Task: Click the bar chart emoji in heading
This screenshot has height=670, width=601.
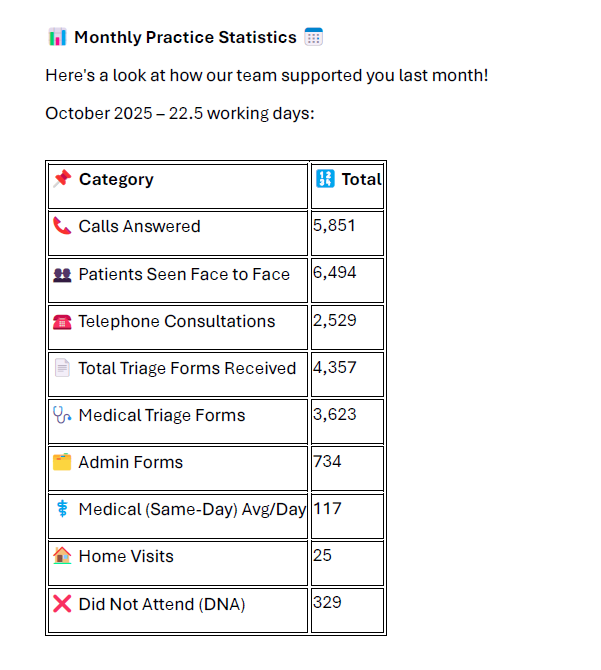Action: coord(57,37)
